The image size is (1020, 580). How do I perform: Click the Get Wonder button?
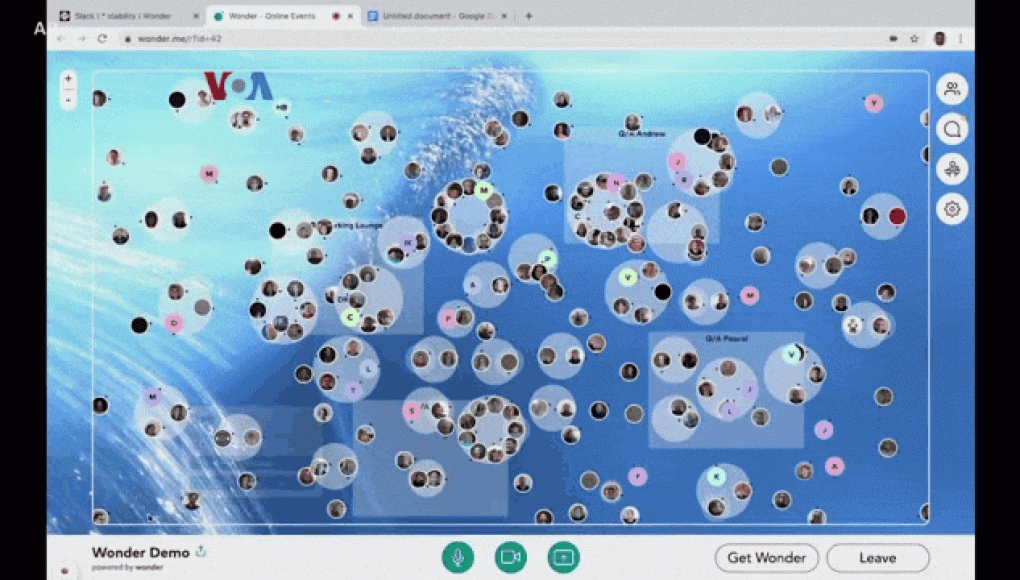[x=767, y=558]
